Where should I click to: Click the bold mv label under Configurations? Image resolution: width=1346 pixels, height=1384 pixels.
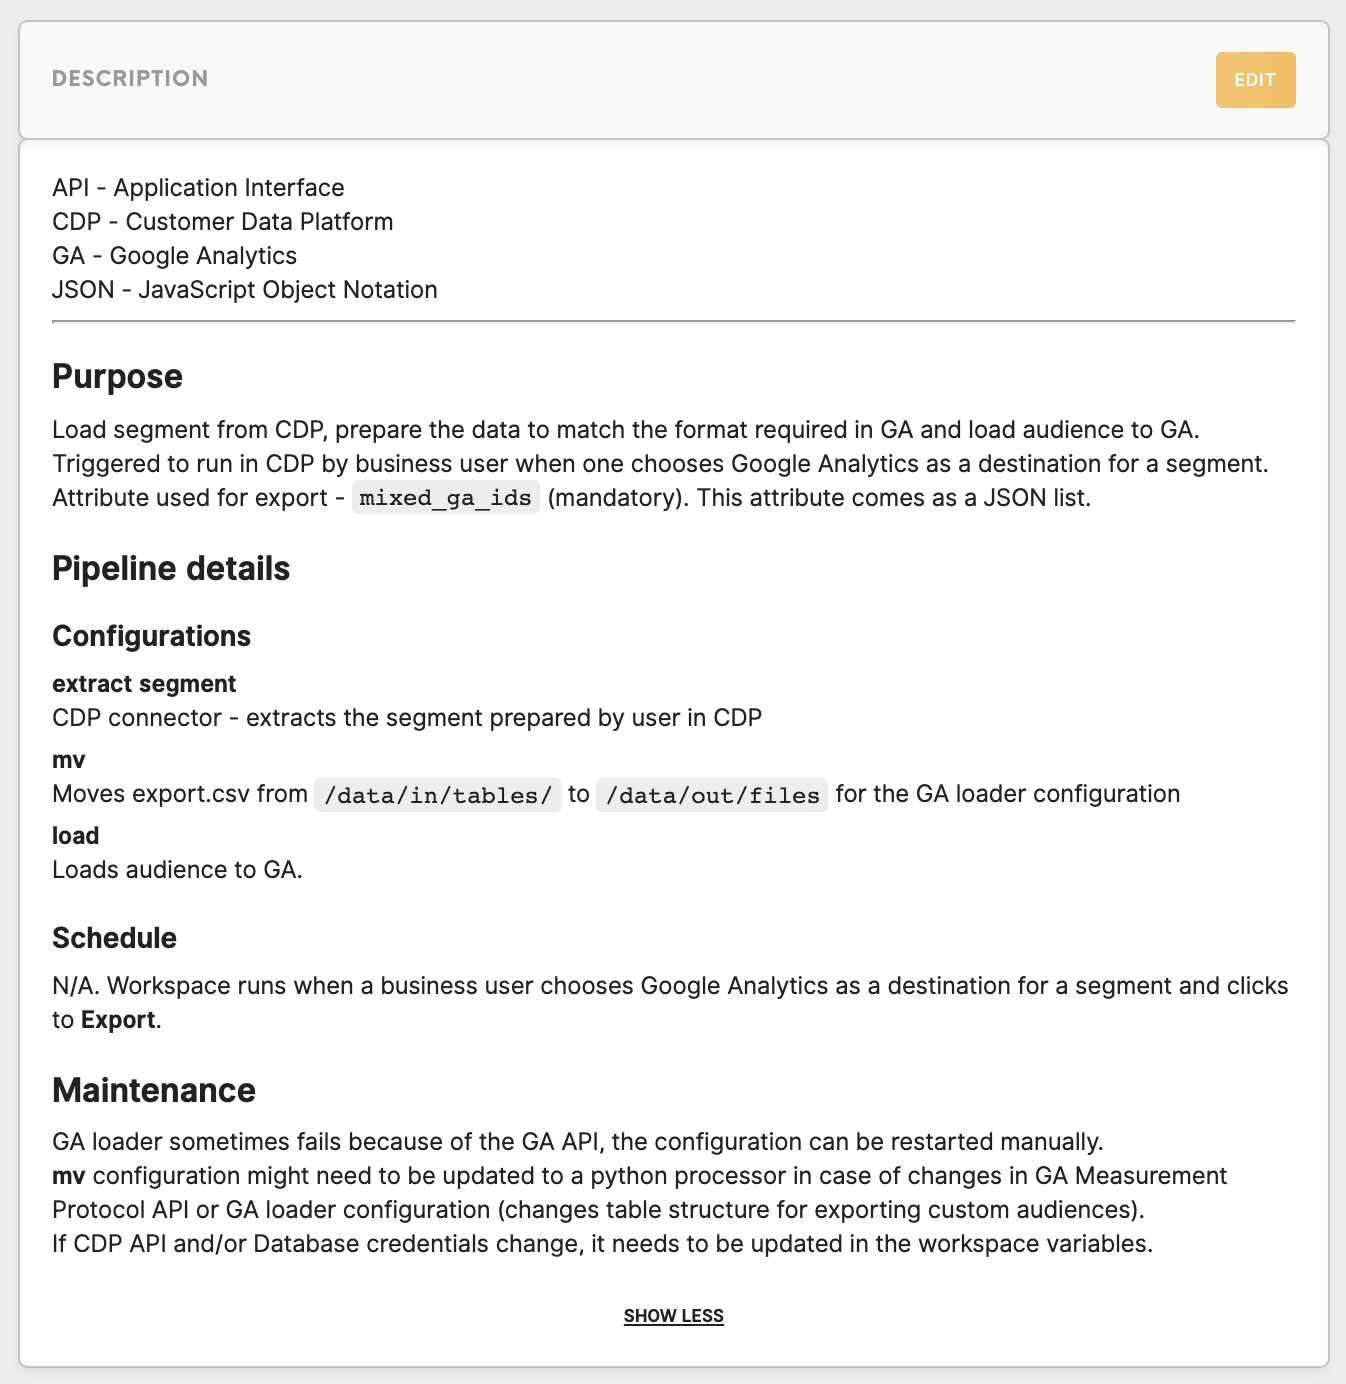click(x=69, y=761)
